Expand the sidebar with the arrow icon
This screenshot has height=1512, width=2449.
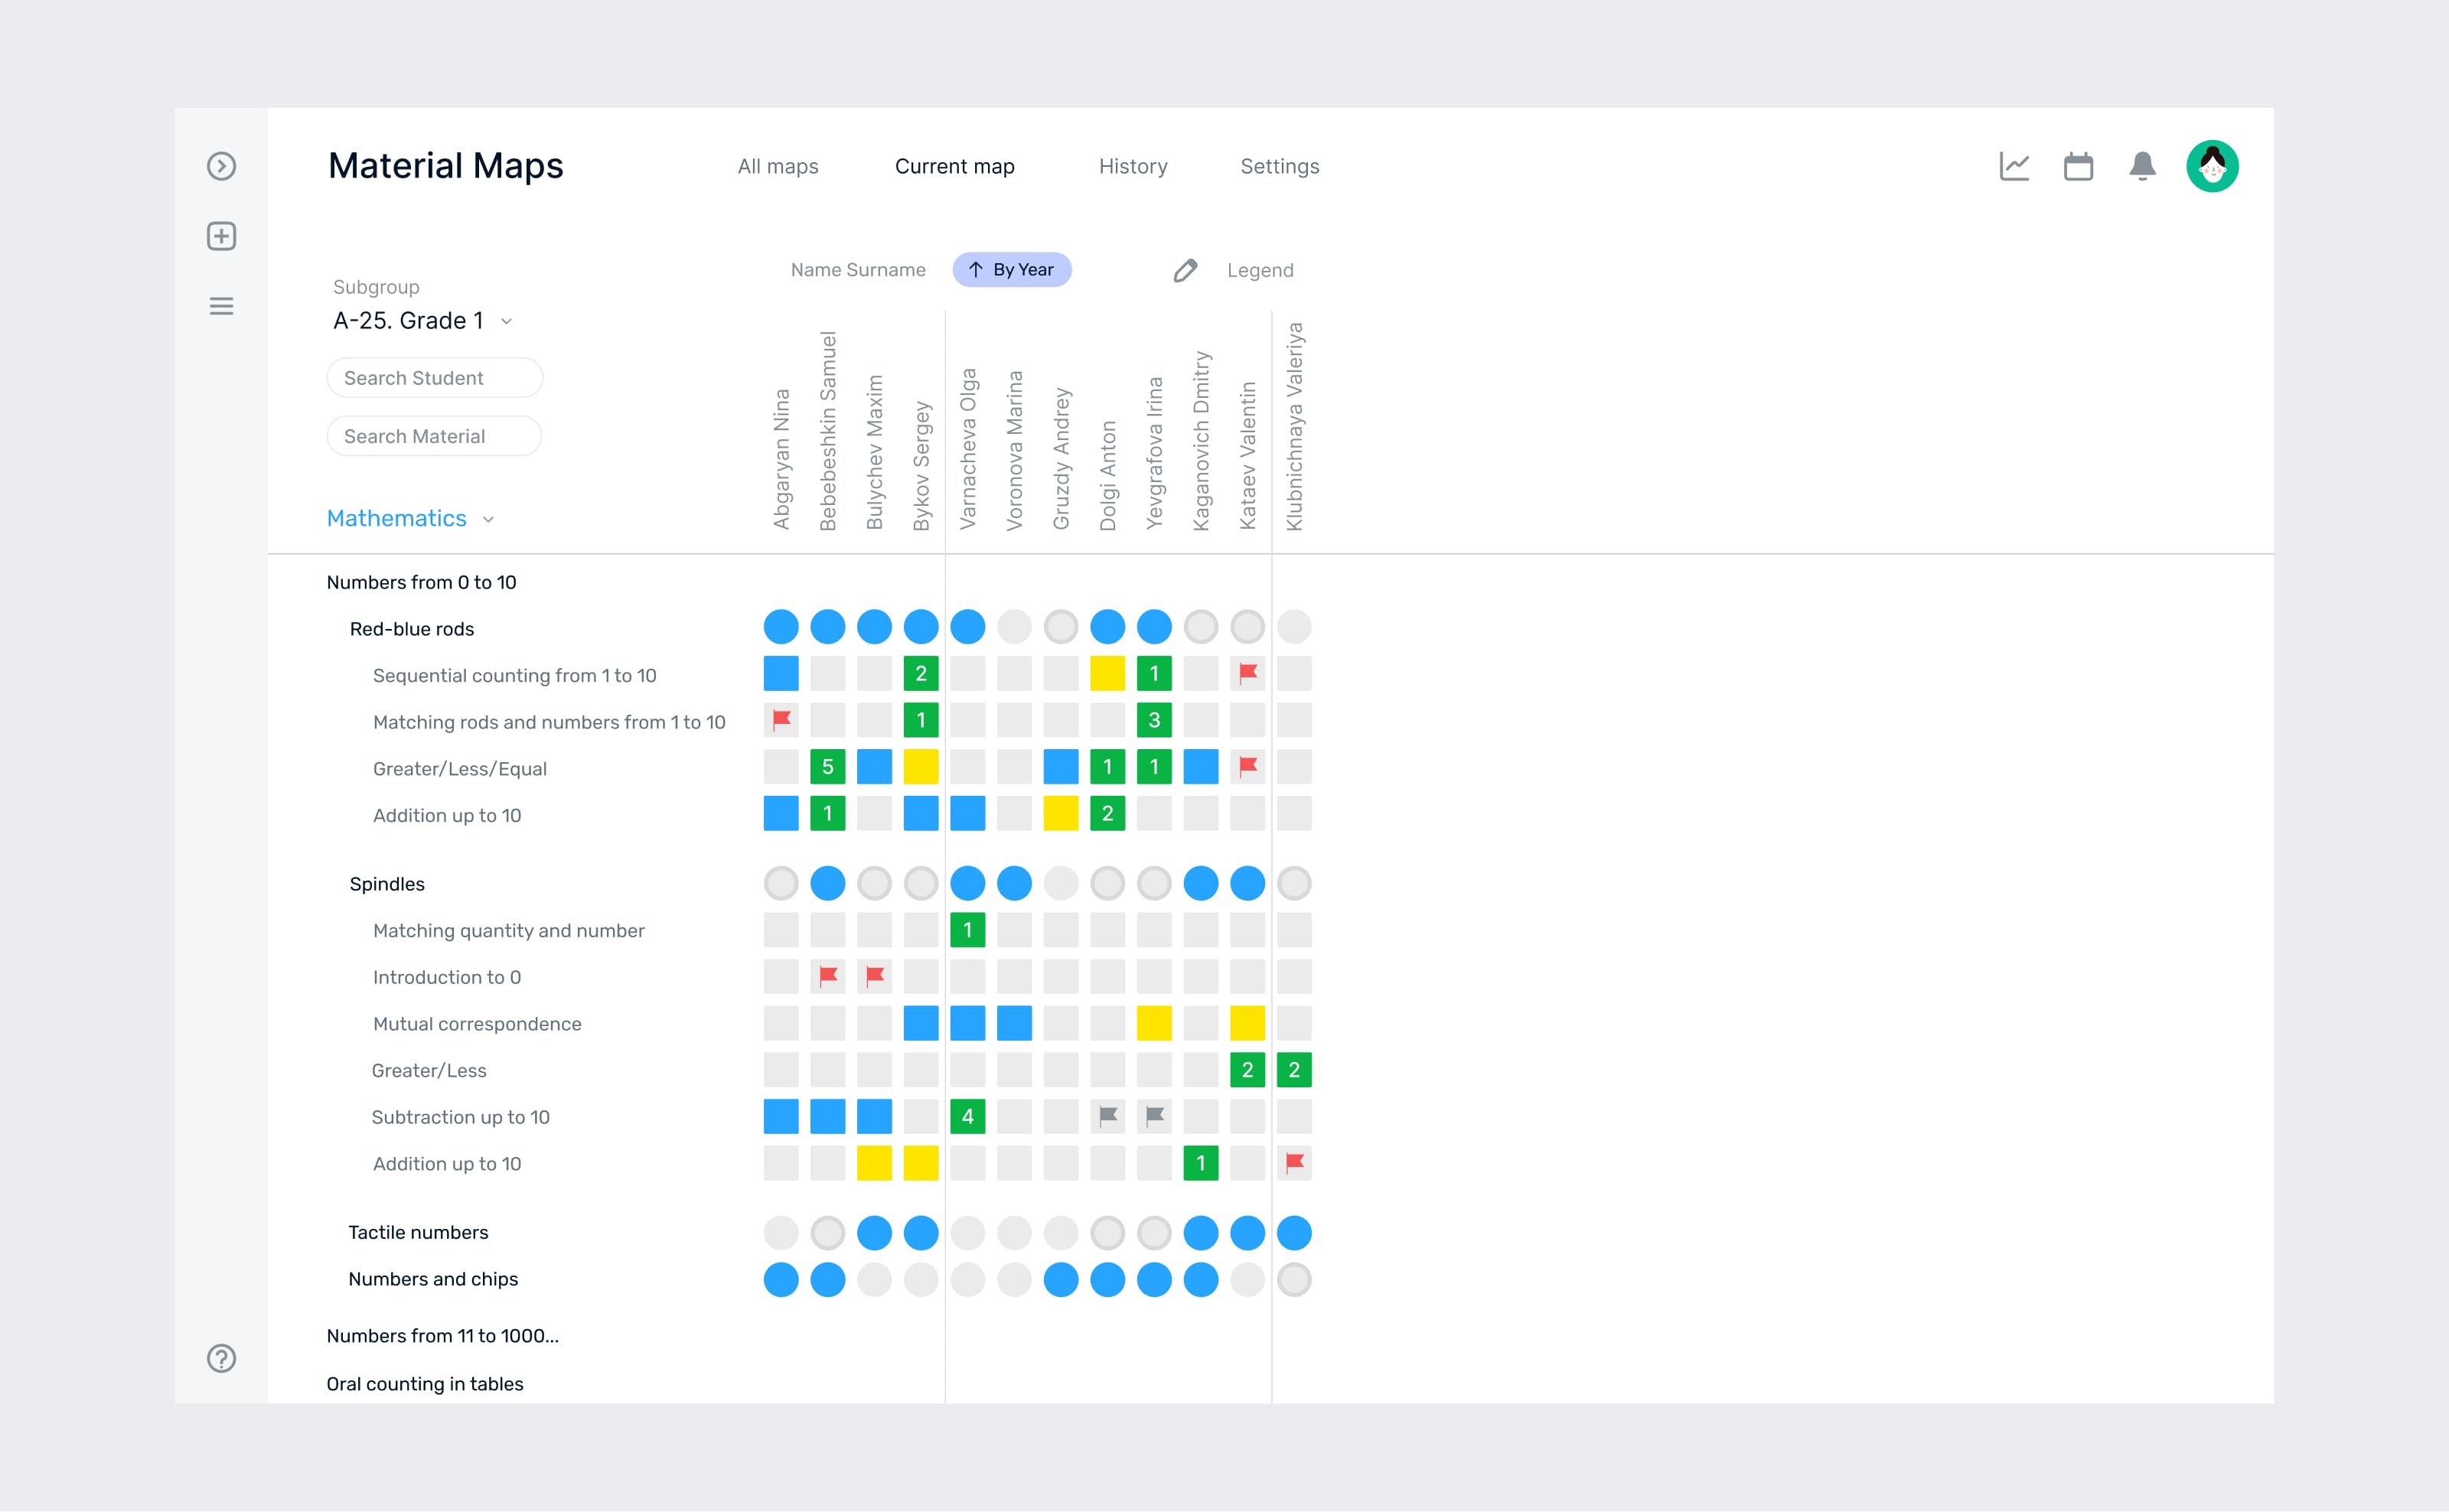pos(221,166)
